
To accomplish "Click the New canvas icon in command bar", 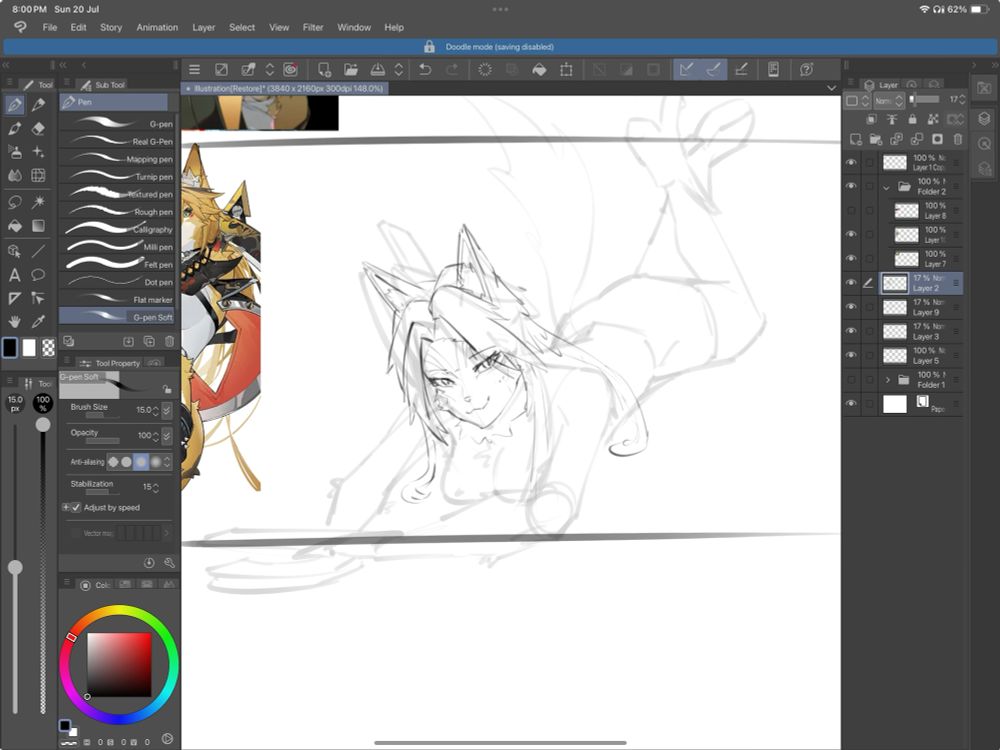I will point(324,70).
